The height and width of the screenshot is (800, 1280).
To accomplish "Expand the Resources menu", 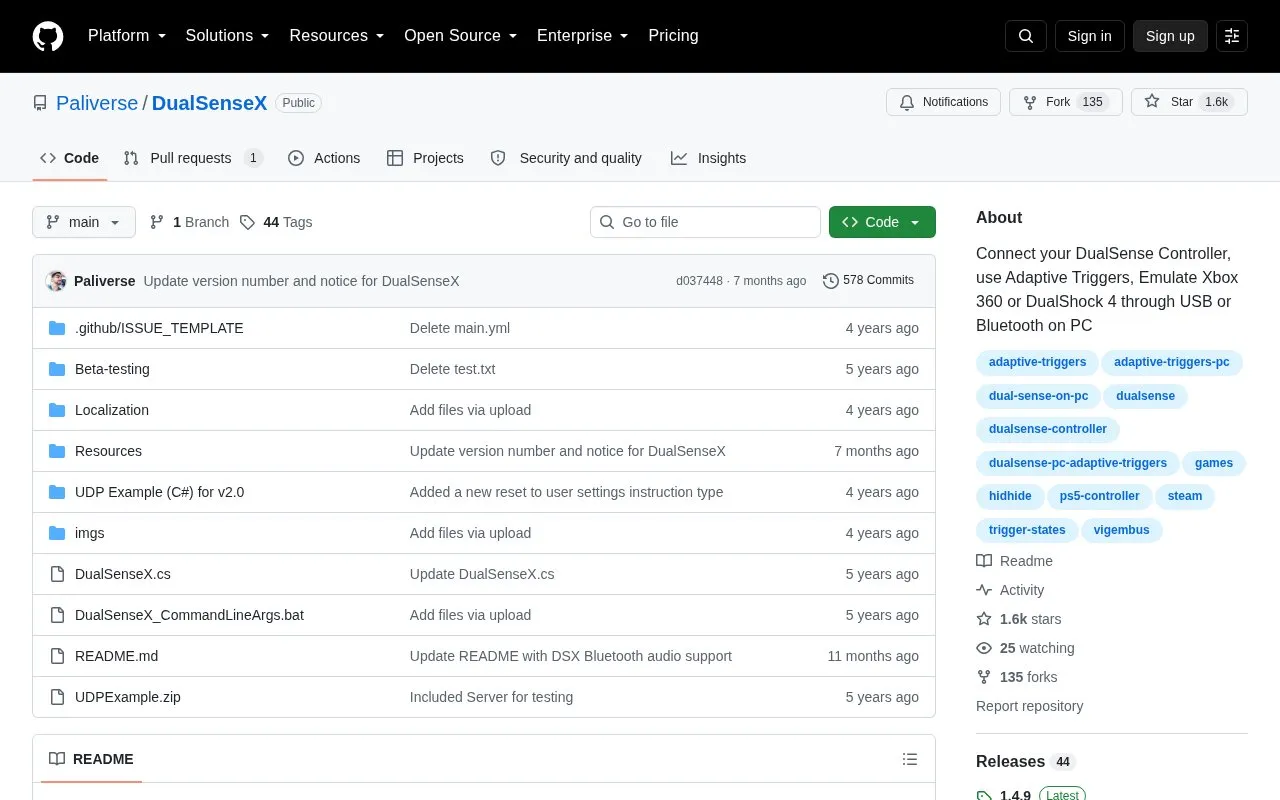I will 337,36.
